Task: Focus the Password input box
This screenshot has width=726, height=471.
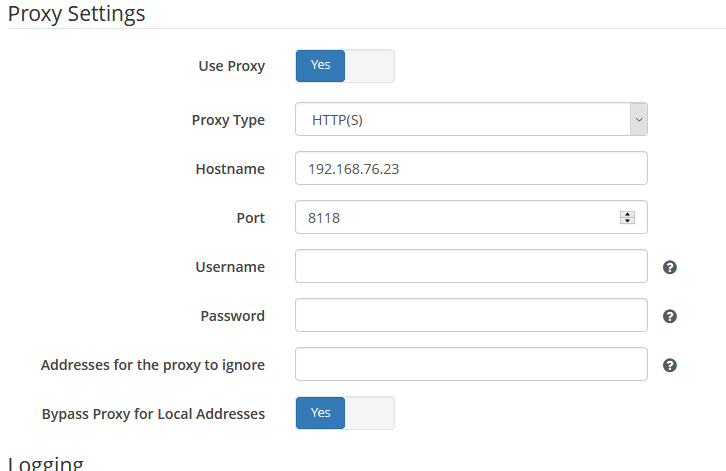Action: coord(471,315)
